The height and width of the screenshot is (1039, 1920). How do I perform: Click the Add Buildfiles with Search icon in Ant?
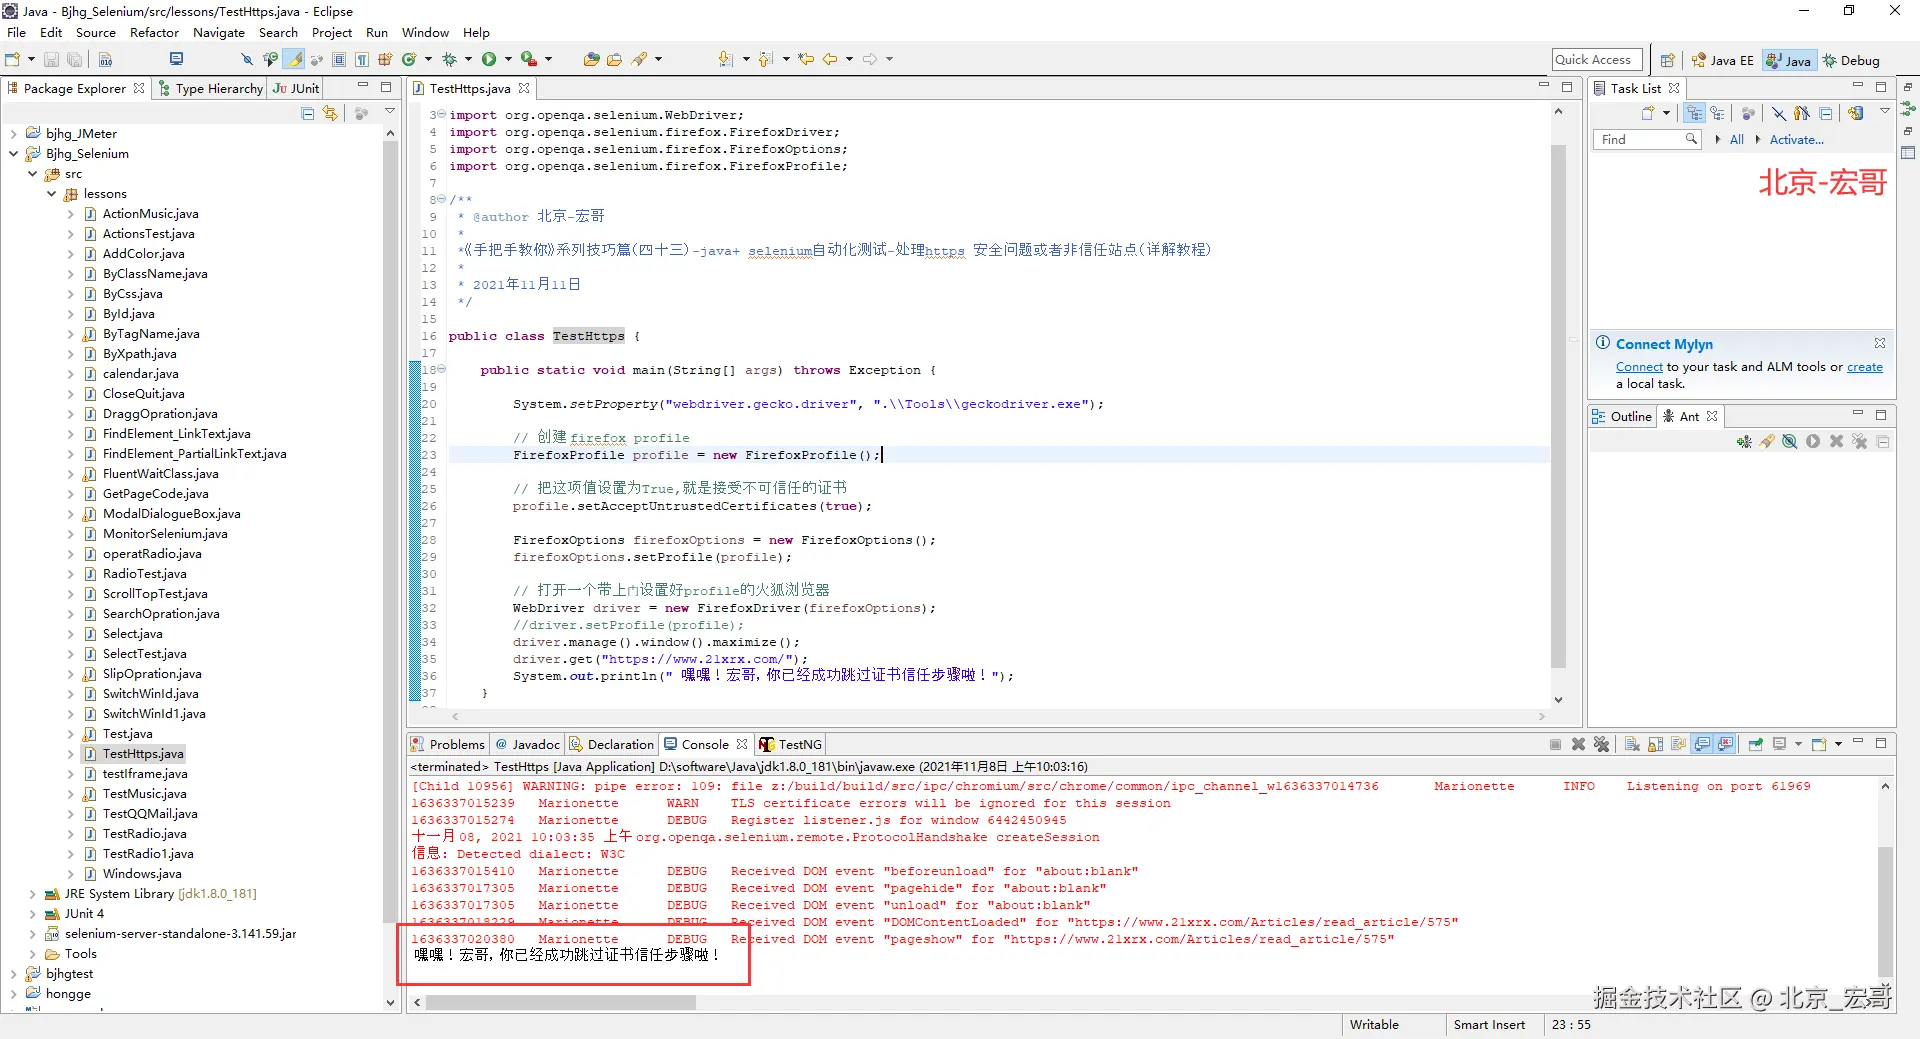pos(1767,442)
